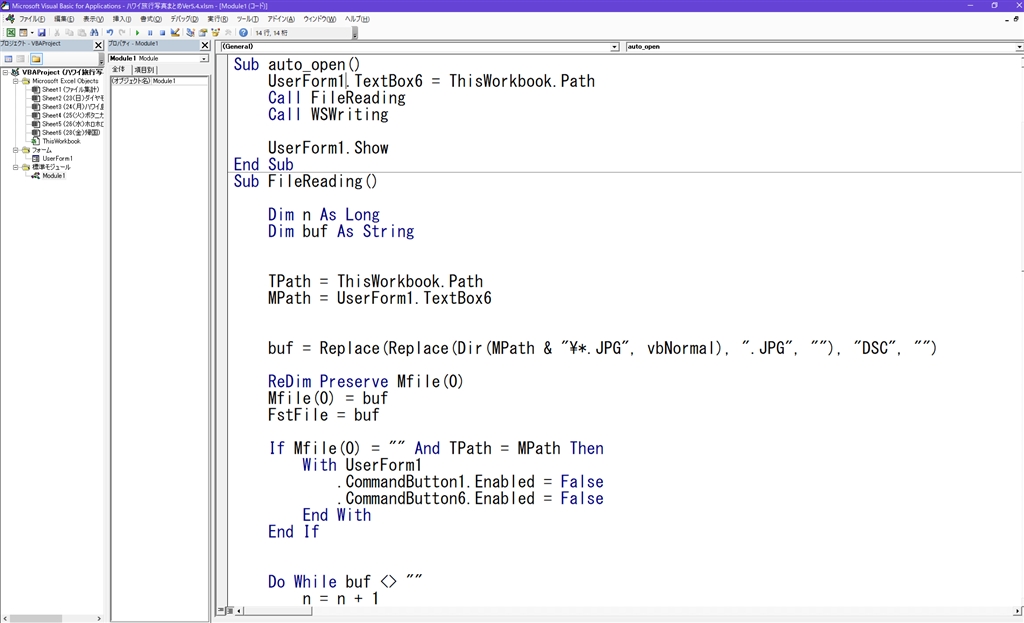Image resolution: width=1024 pixels, height=623 pixels.
Task: Click the Paste clipboard toolbar icon
Action: (82, 33)
